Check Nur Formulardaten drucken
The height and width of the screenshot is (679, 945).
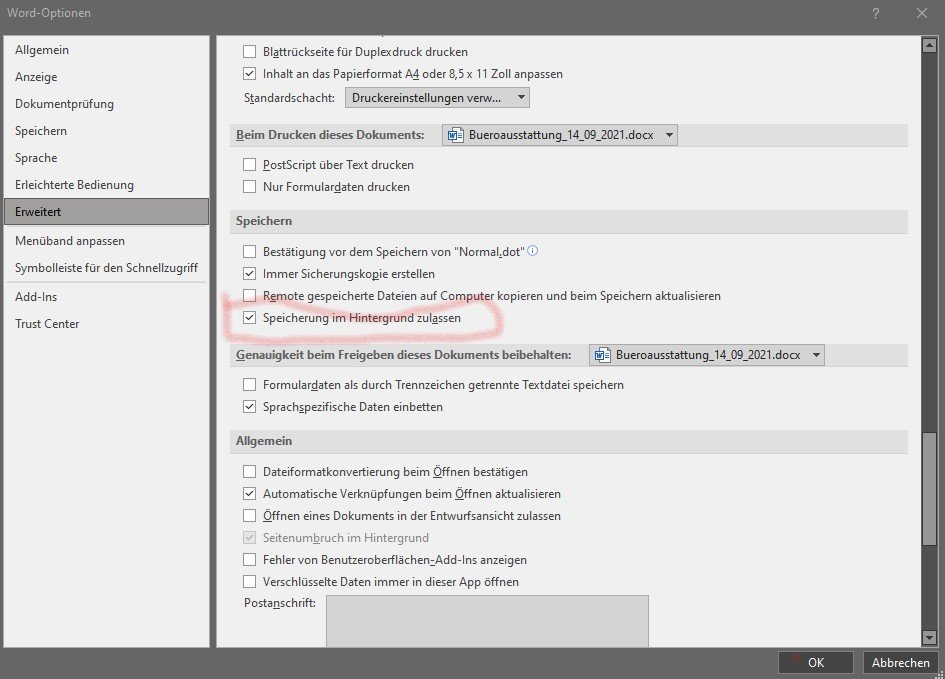pos(250,187)
